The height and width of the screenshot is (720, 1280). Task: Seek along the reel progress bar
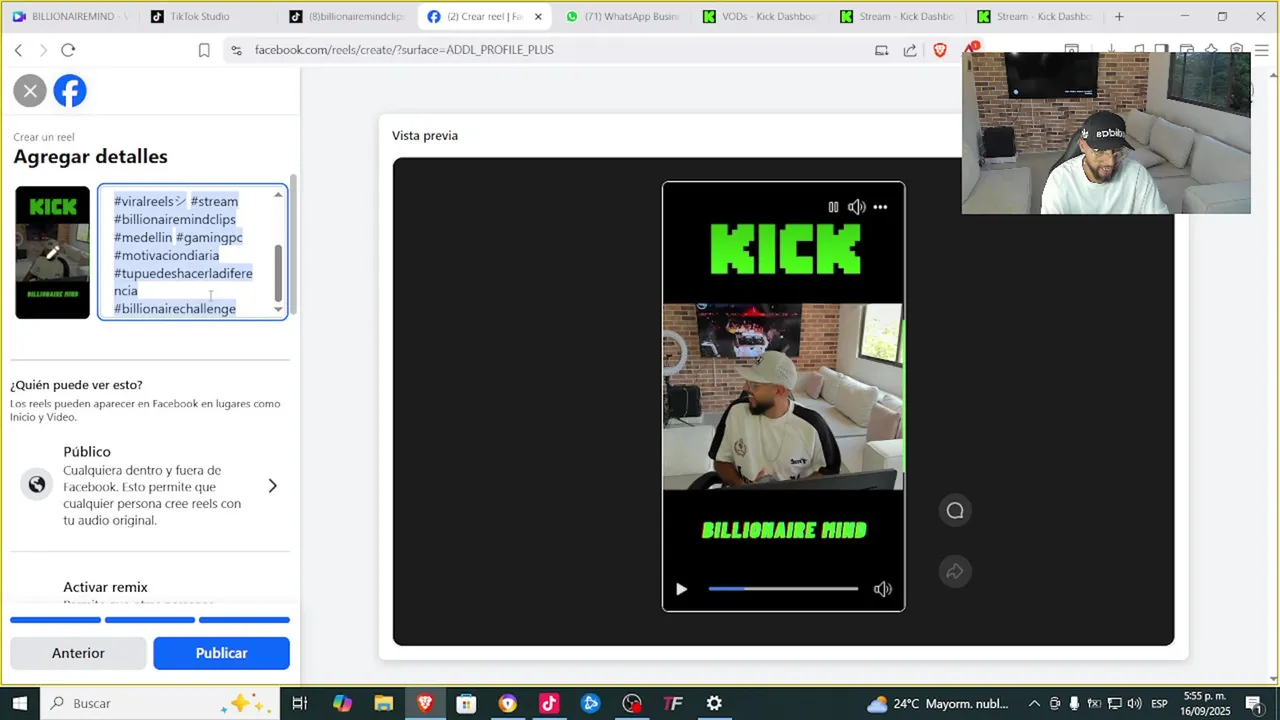pos(783,589)
